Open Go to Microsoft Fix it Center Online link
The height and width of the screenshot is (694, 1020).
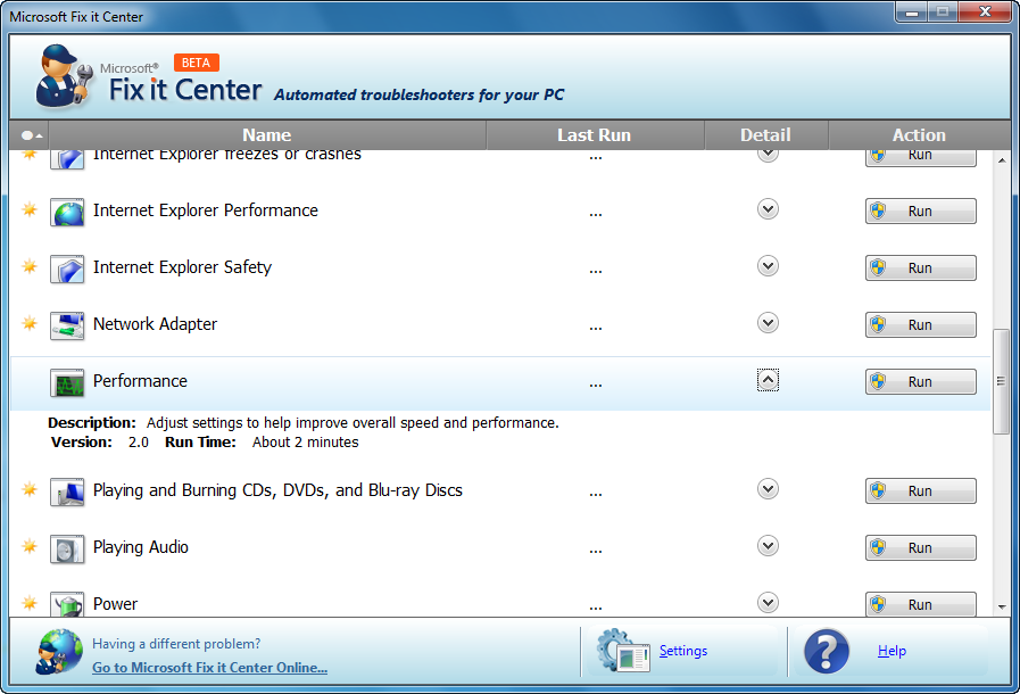[209, 667]
